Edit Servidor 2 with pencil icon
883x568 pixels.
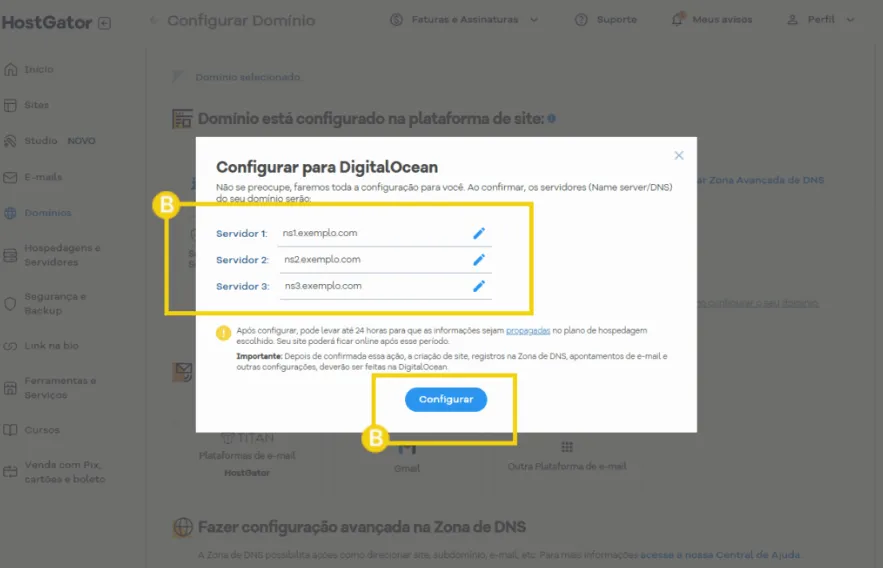tap(479, 260)
